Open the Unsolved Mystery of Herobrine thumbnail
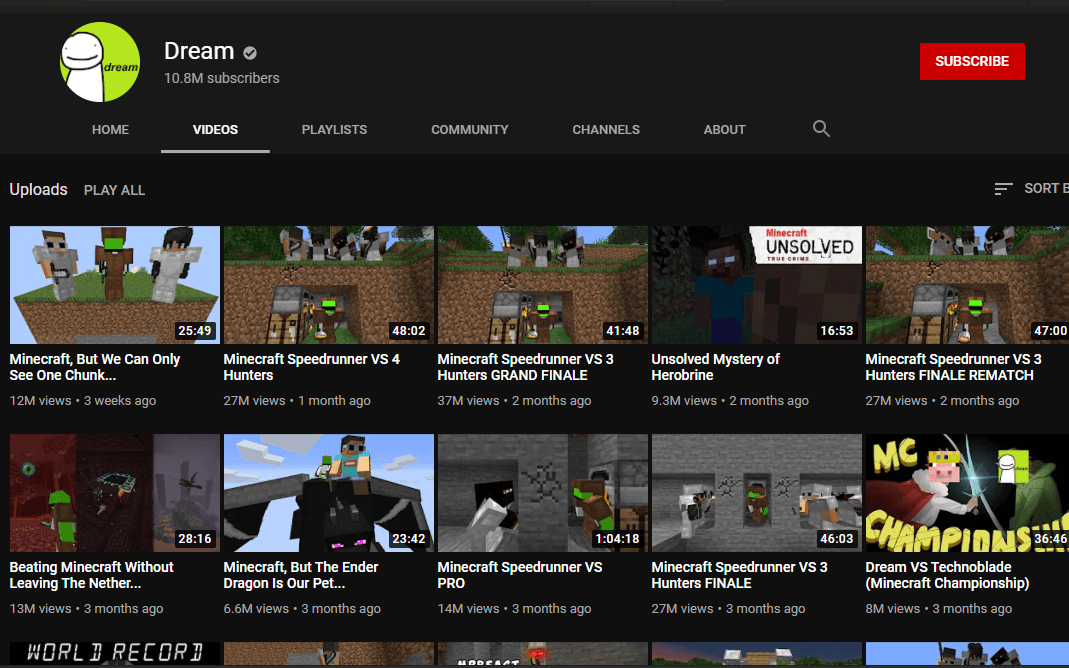Image resolution: width=1069 pixels, height=668 pixels. [757, 285]
